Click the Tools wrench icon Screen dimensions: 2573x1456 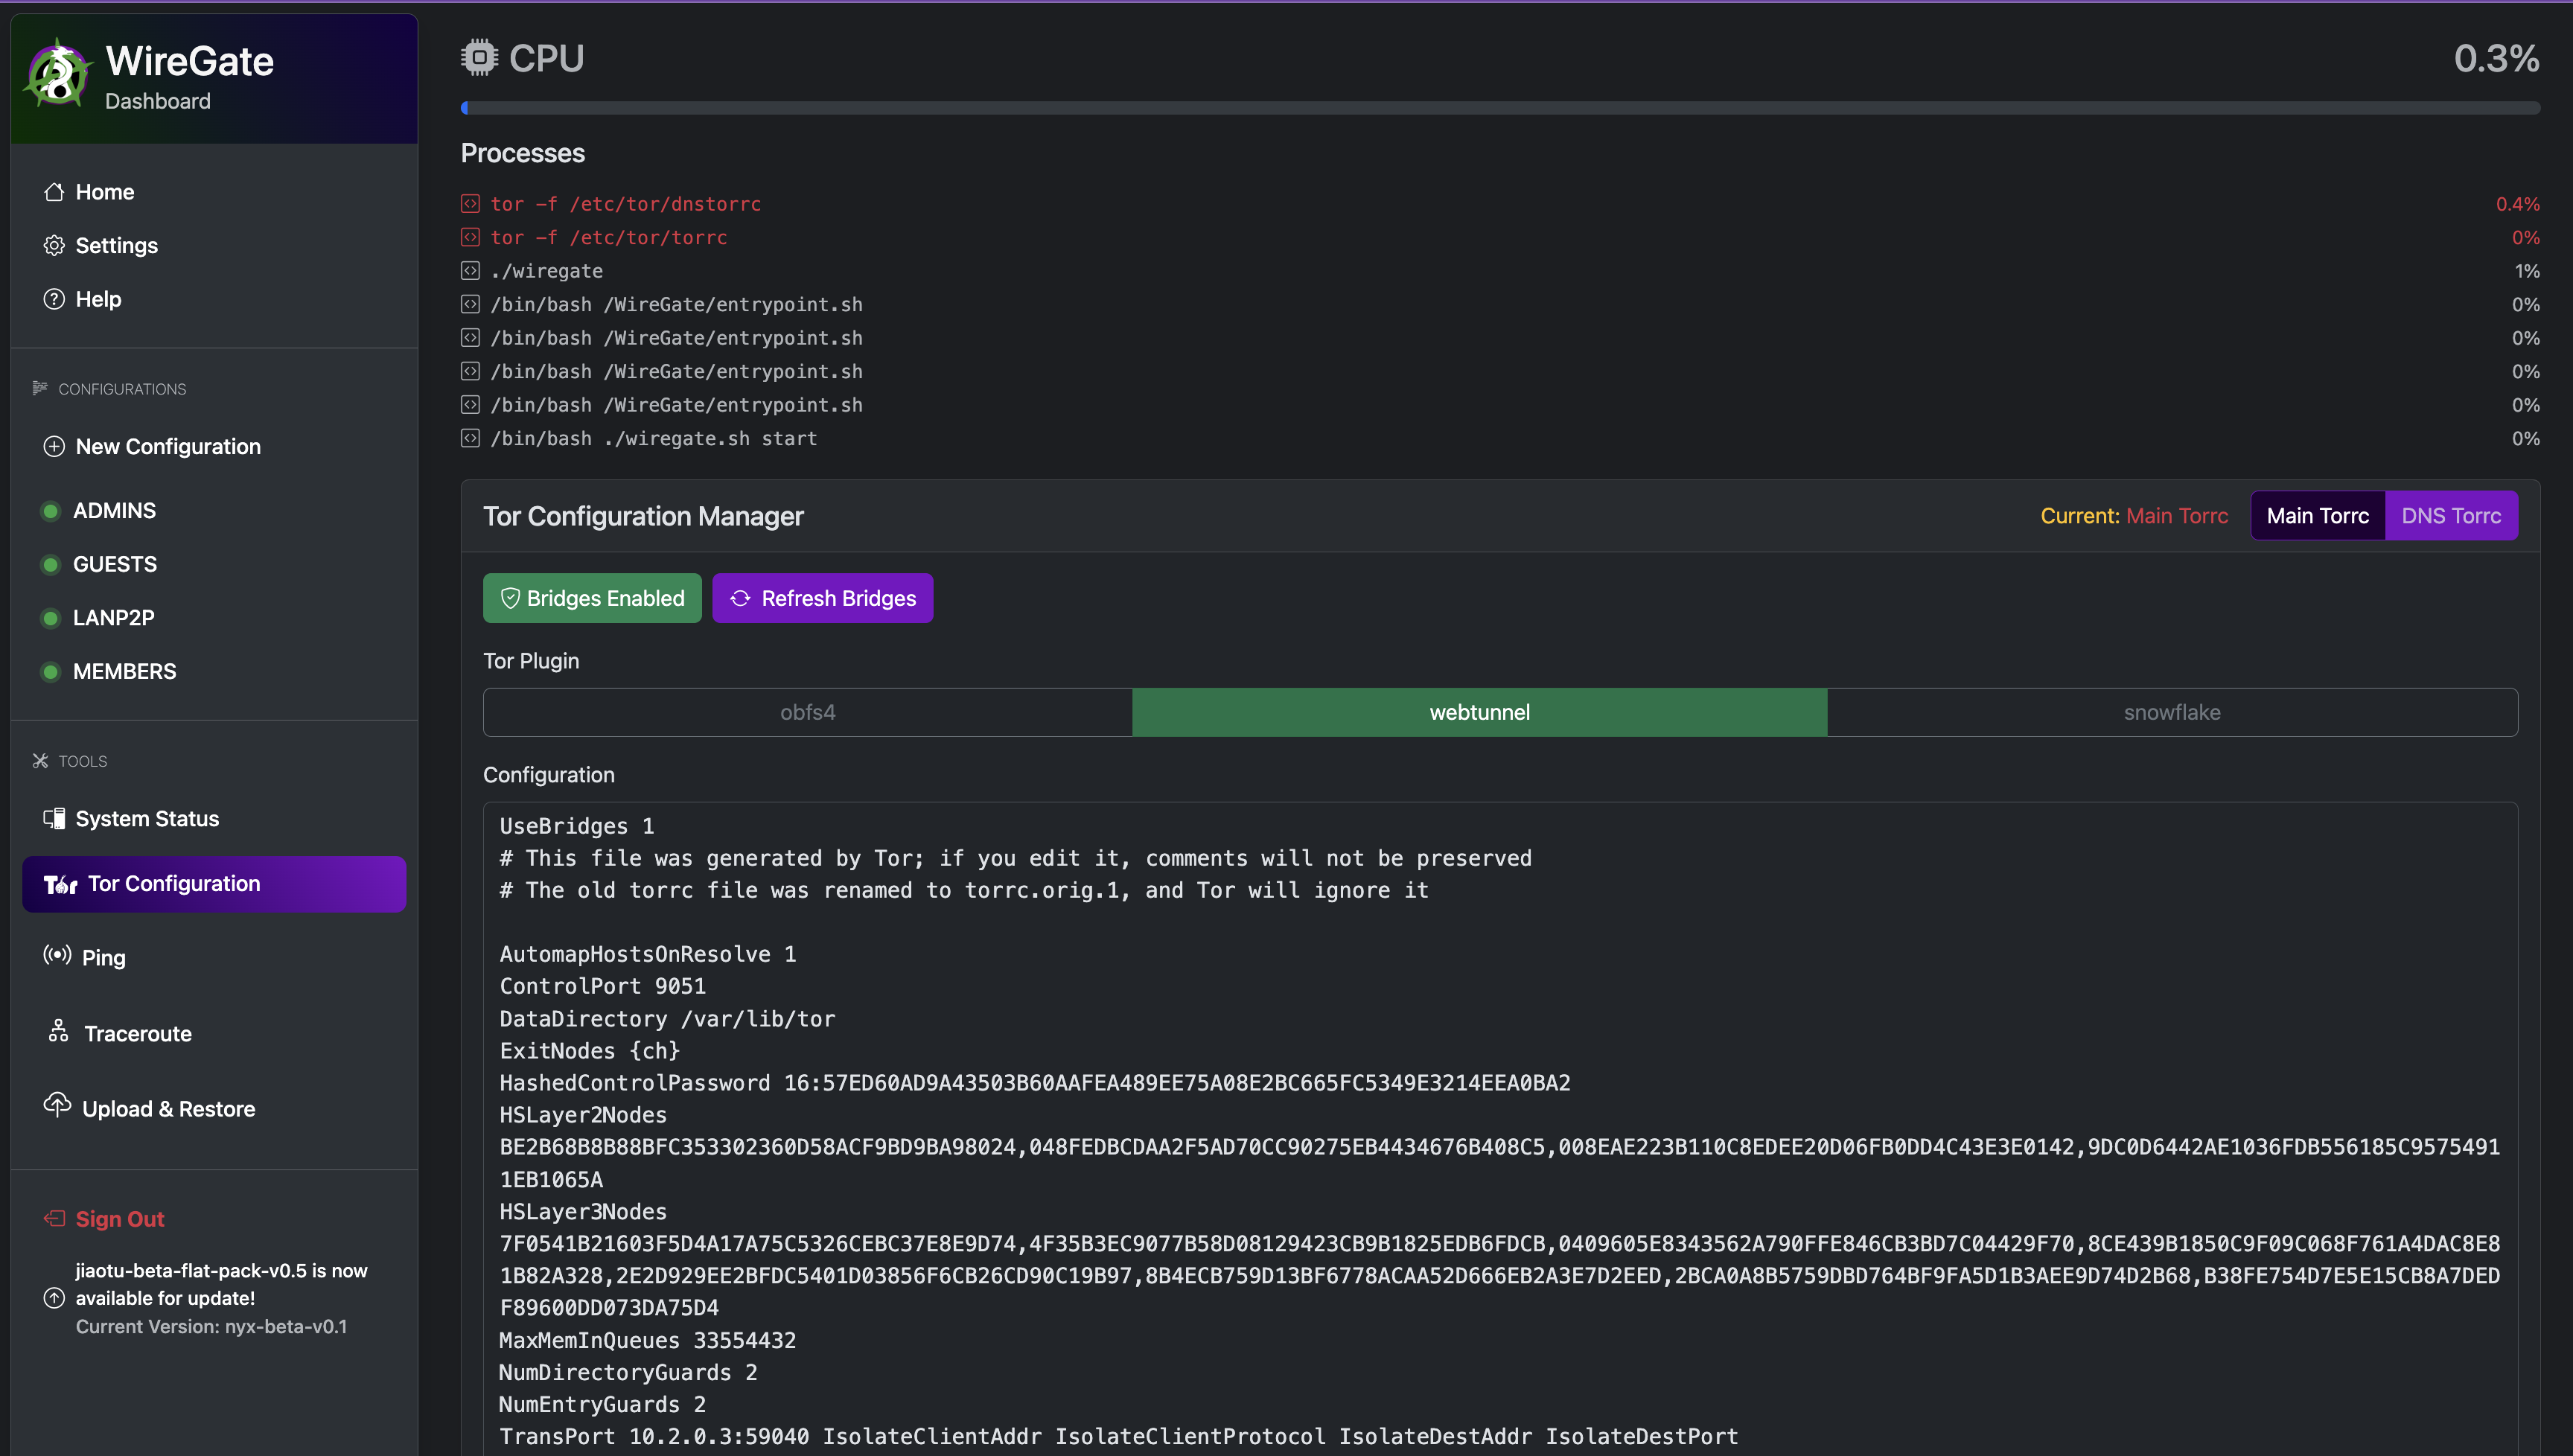(40, 761)
